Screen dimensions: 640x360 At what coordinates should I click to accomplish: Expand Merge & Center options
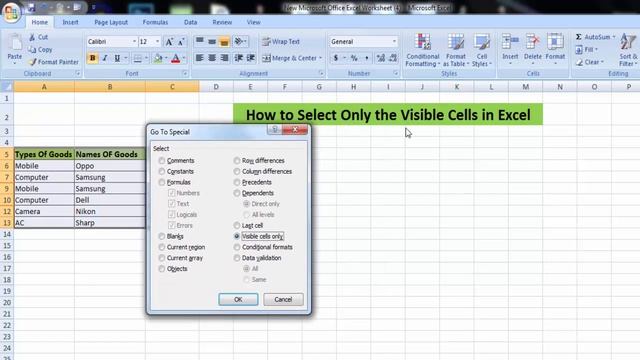tap(320, 58)
